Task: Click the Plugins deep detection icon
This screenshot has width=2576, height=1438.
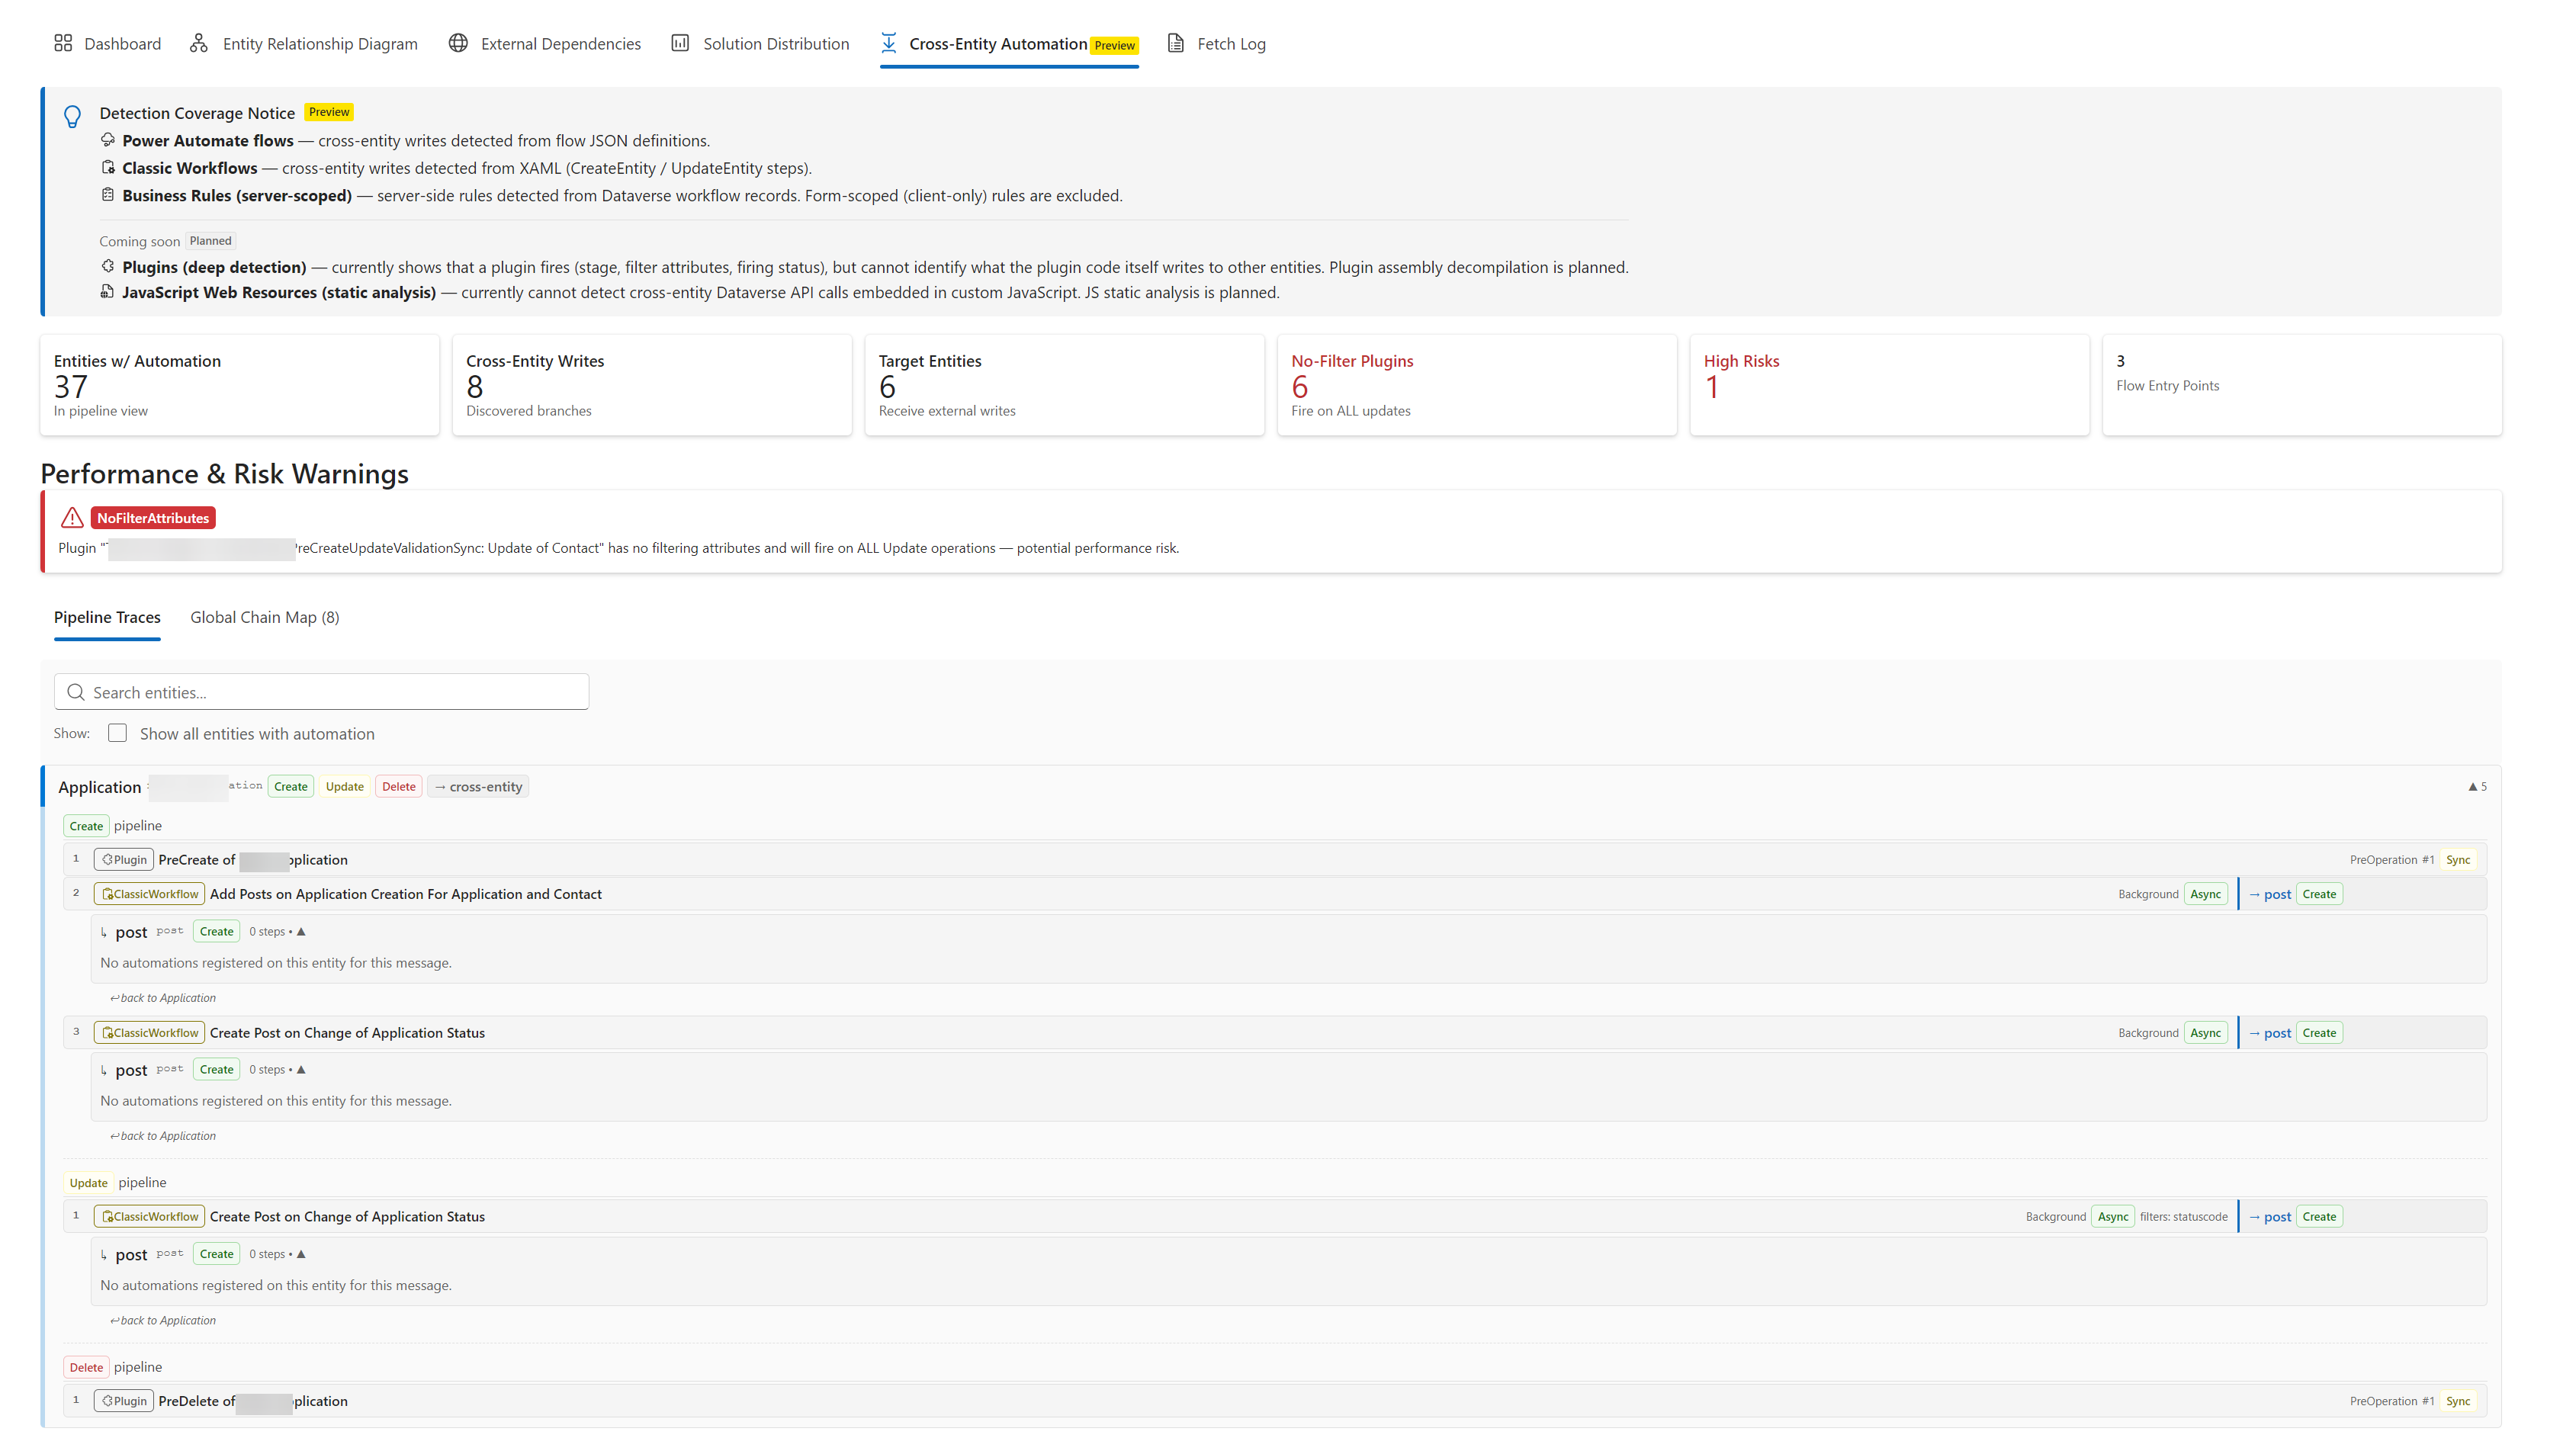Action: 108,266
